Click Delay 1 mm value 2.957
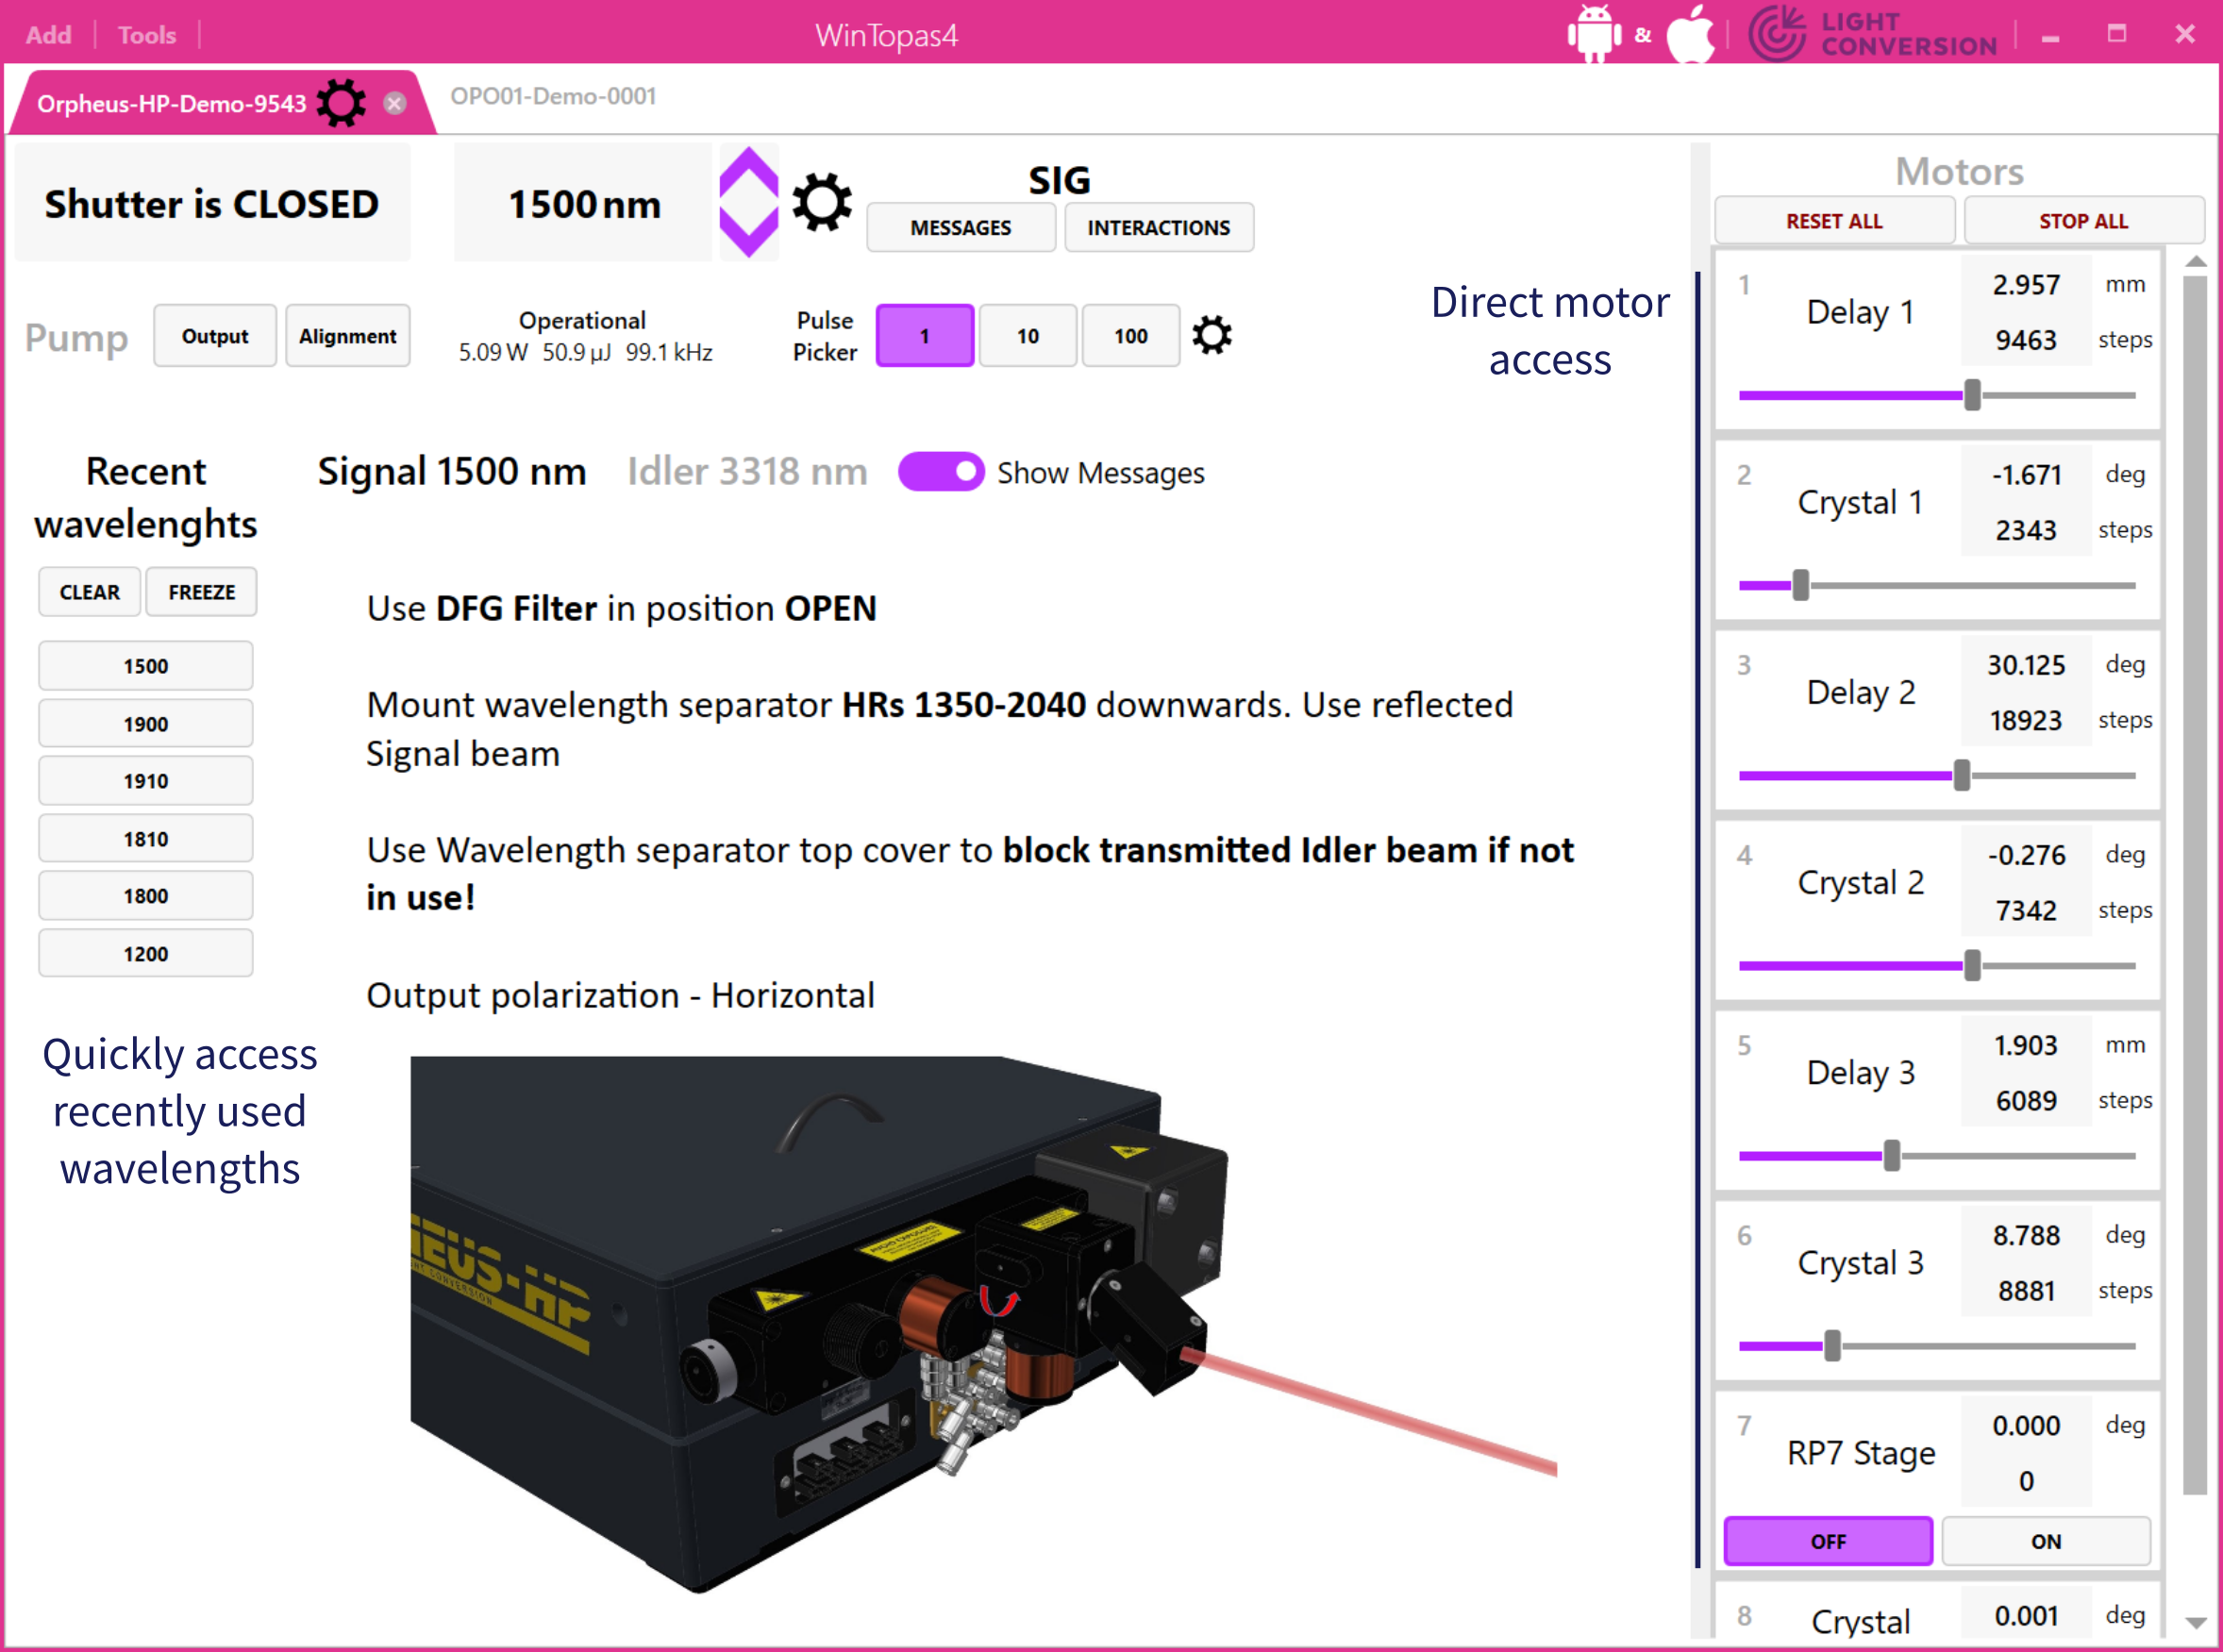The image size is (2223, 1652). pyautogui.click(x=2026, y=284)
